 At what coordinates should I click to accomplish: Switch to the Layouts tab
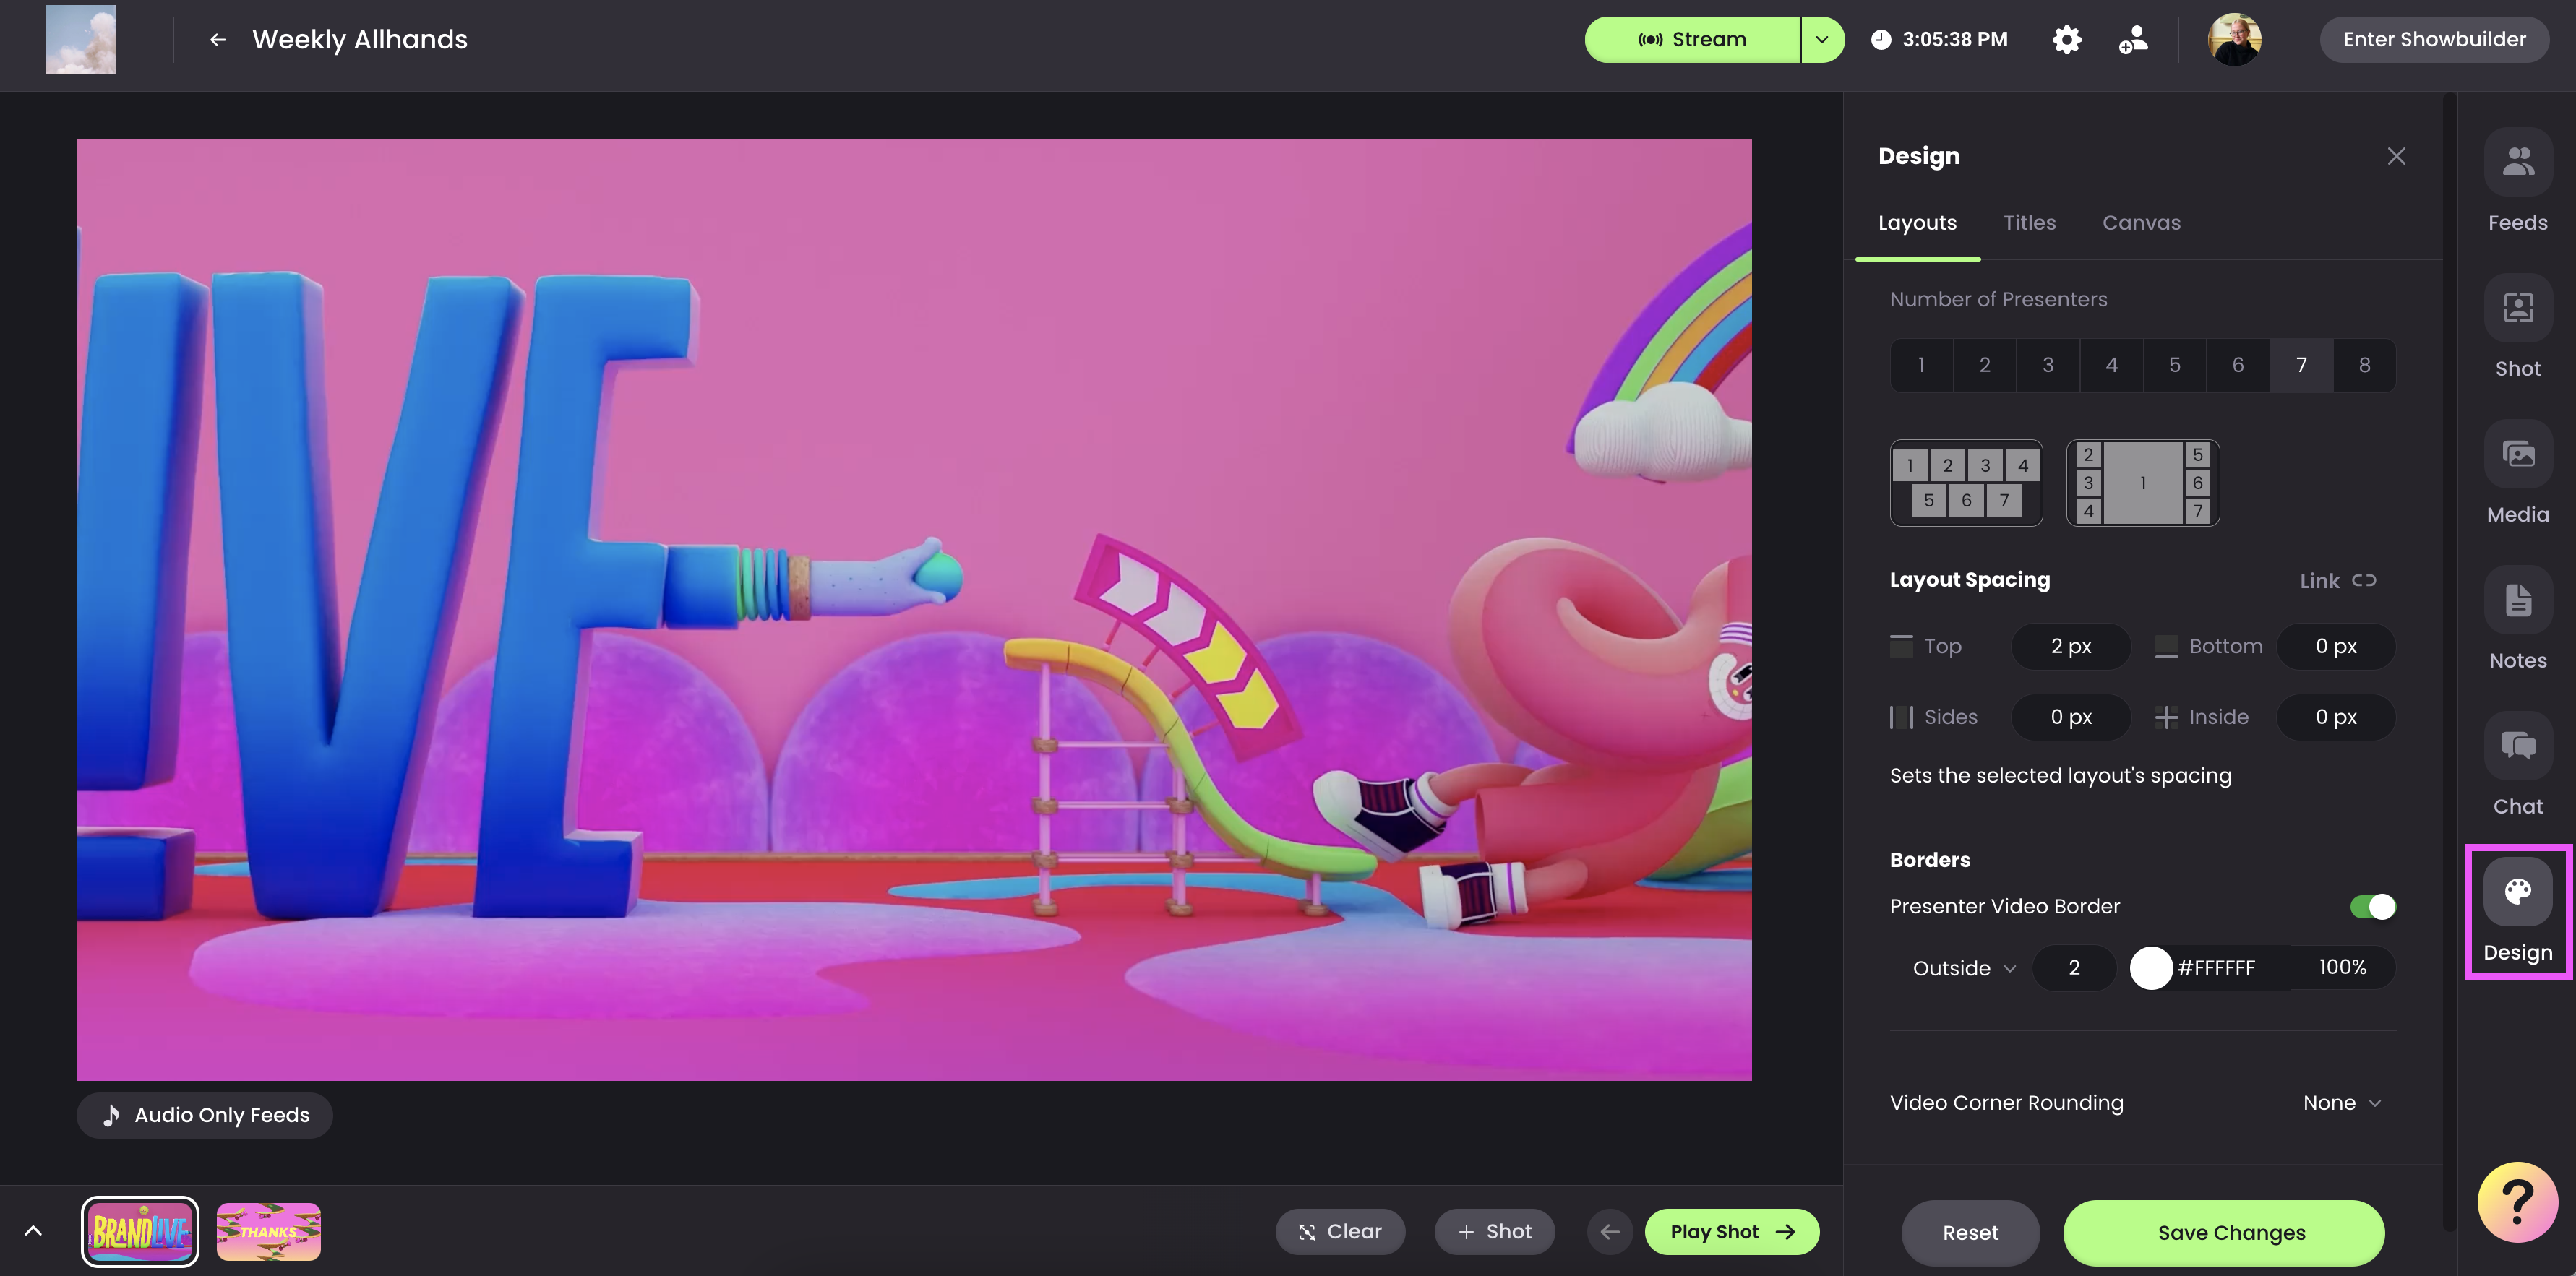pyautogui.click(x=1917, y=223)
